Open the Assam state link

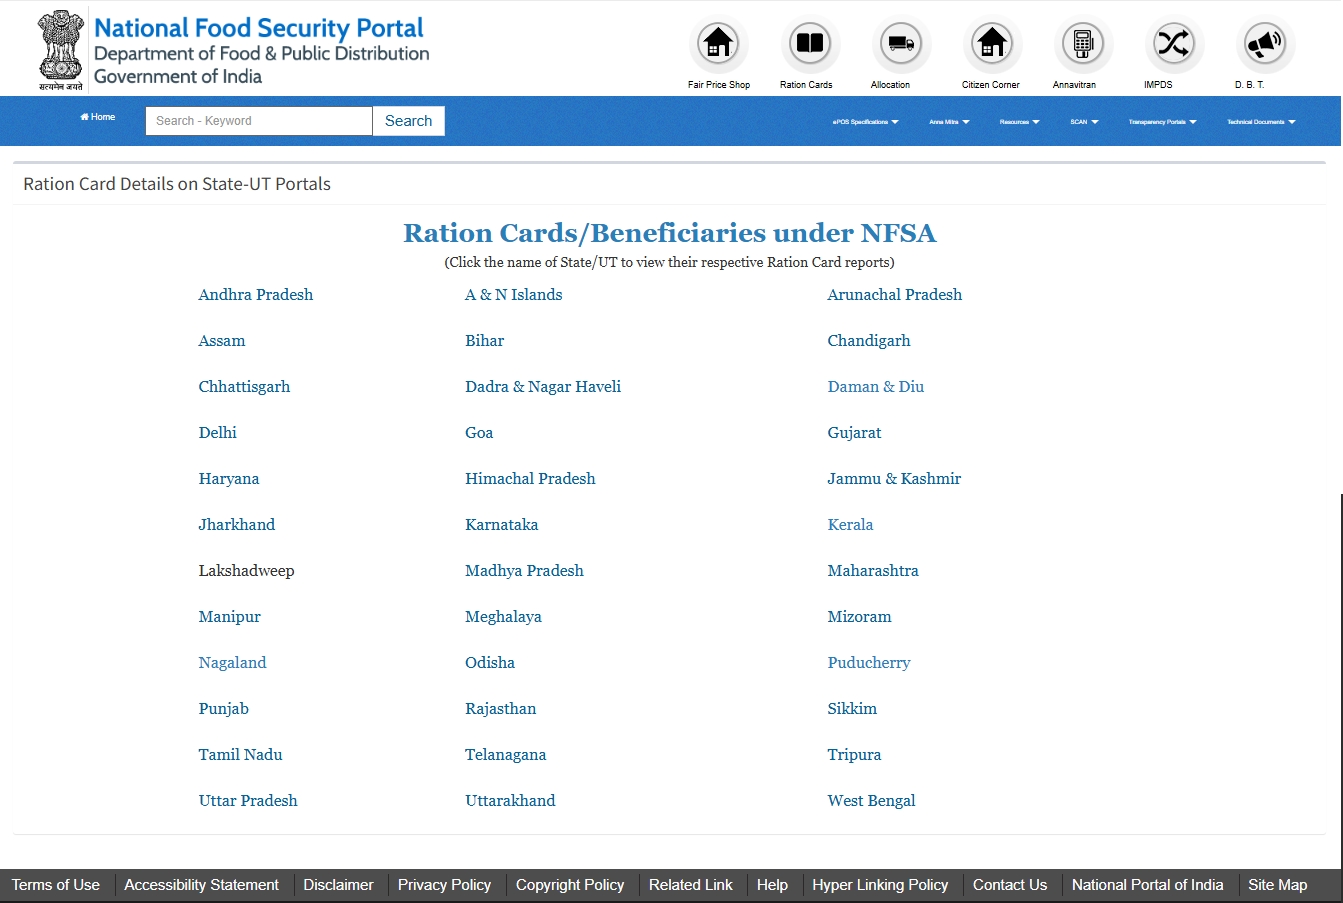(222, 341)
